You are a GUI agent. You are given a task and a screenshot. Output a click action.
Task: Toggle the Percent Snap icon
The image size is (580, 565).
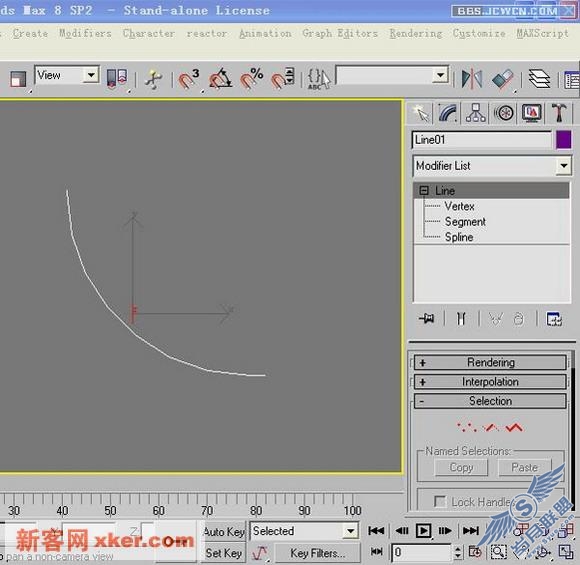click(252, 79)
